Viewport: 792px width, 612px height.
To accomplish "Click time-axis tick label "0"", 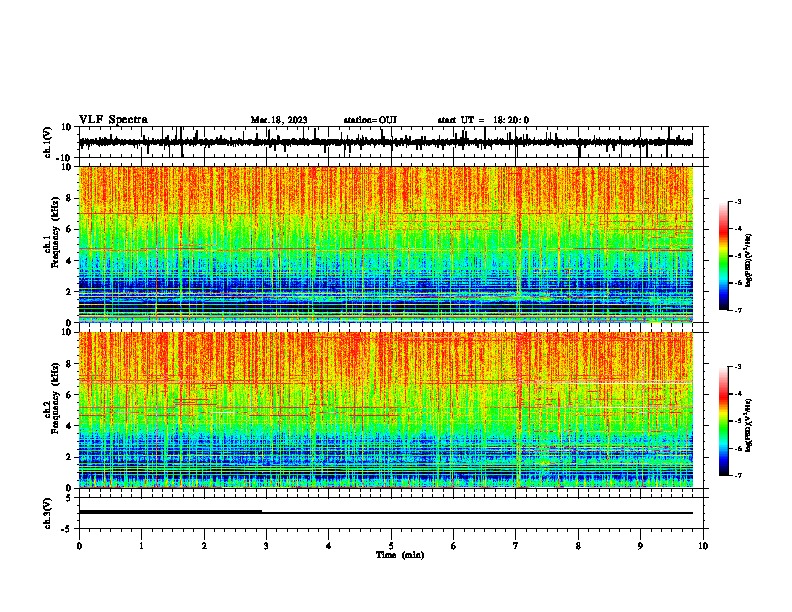I will point(79,546).
